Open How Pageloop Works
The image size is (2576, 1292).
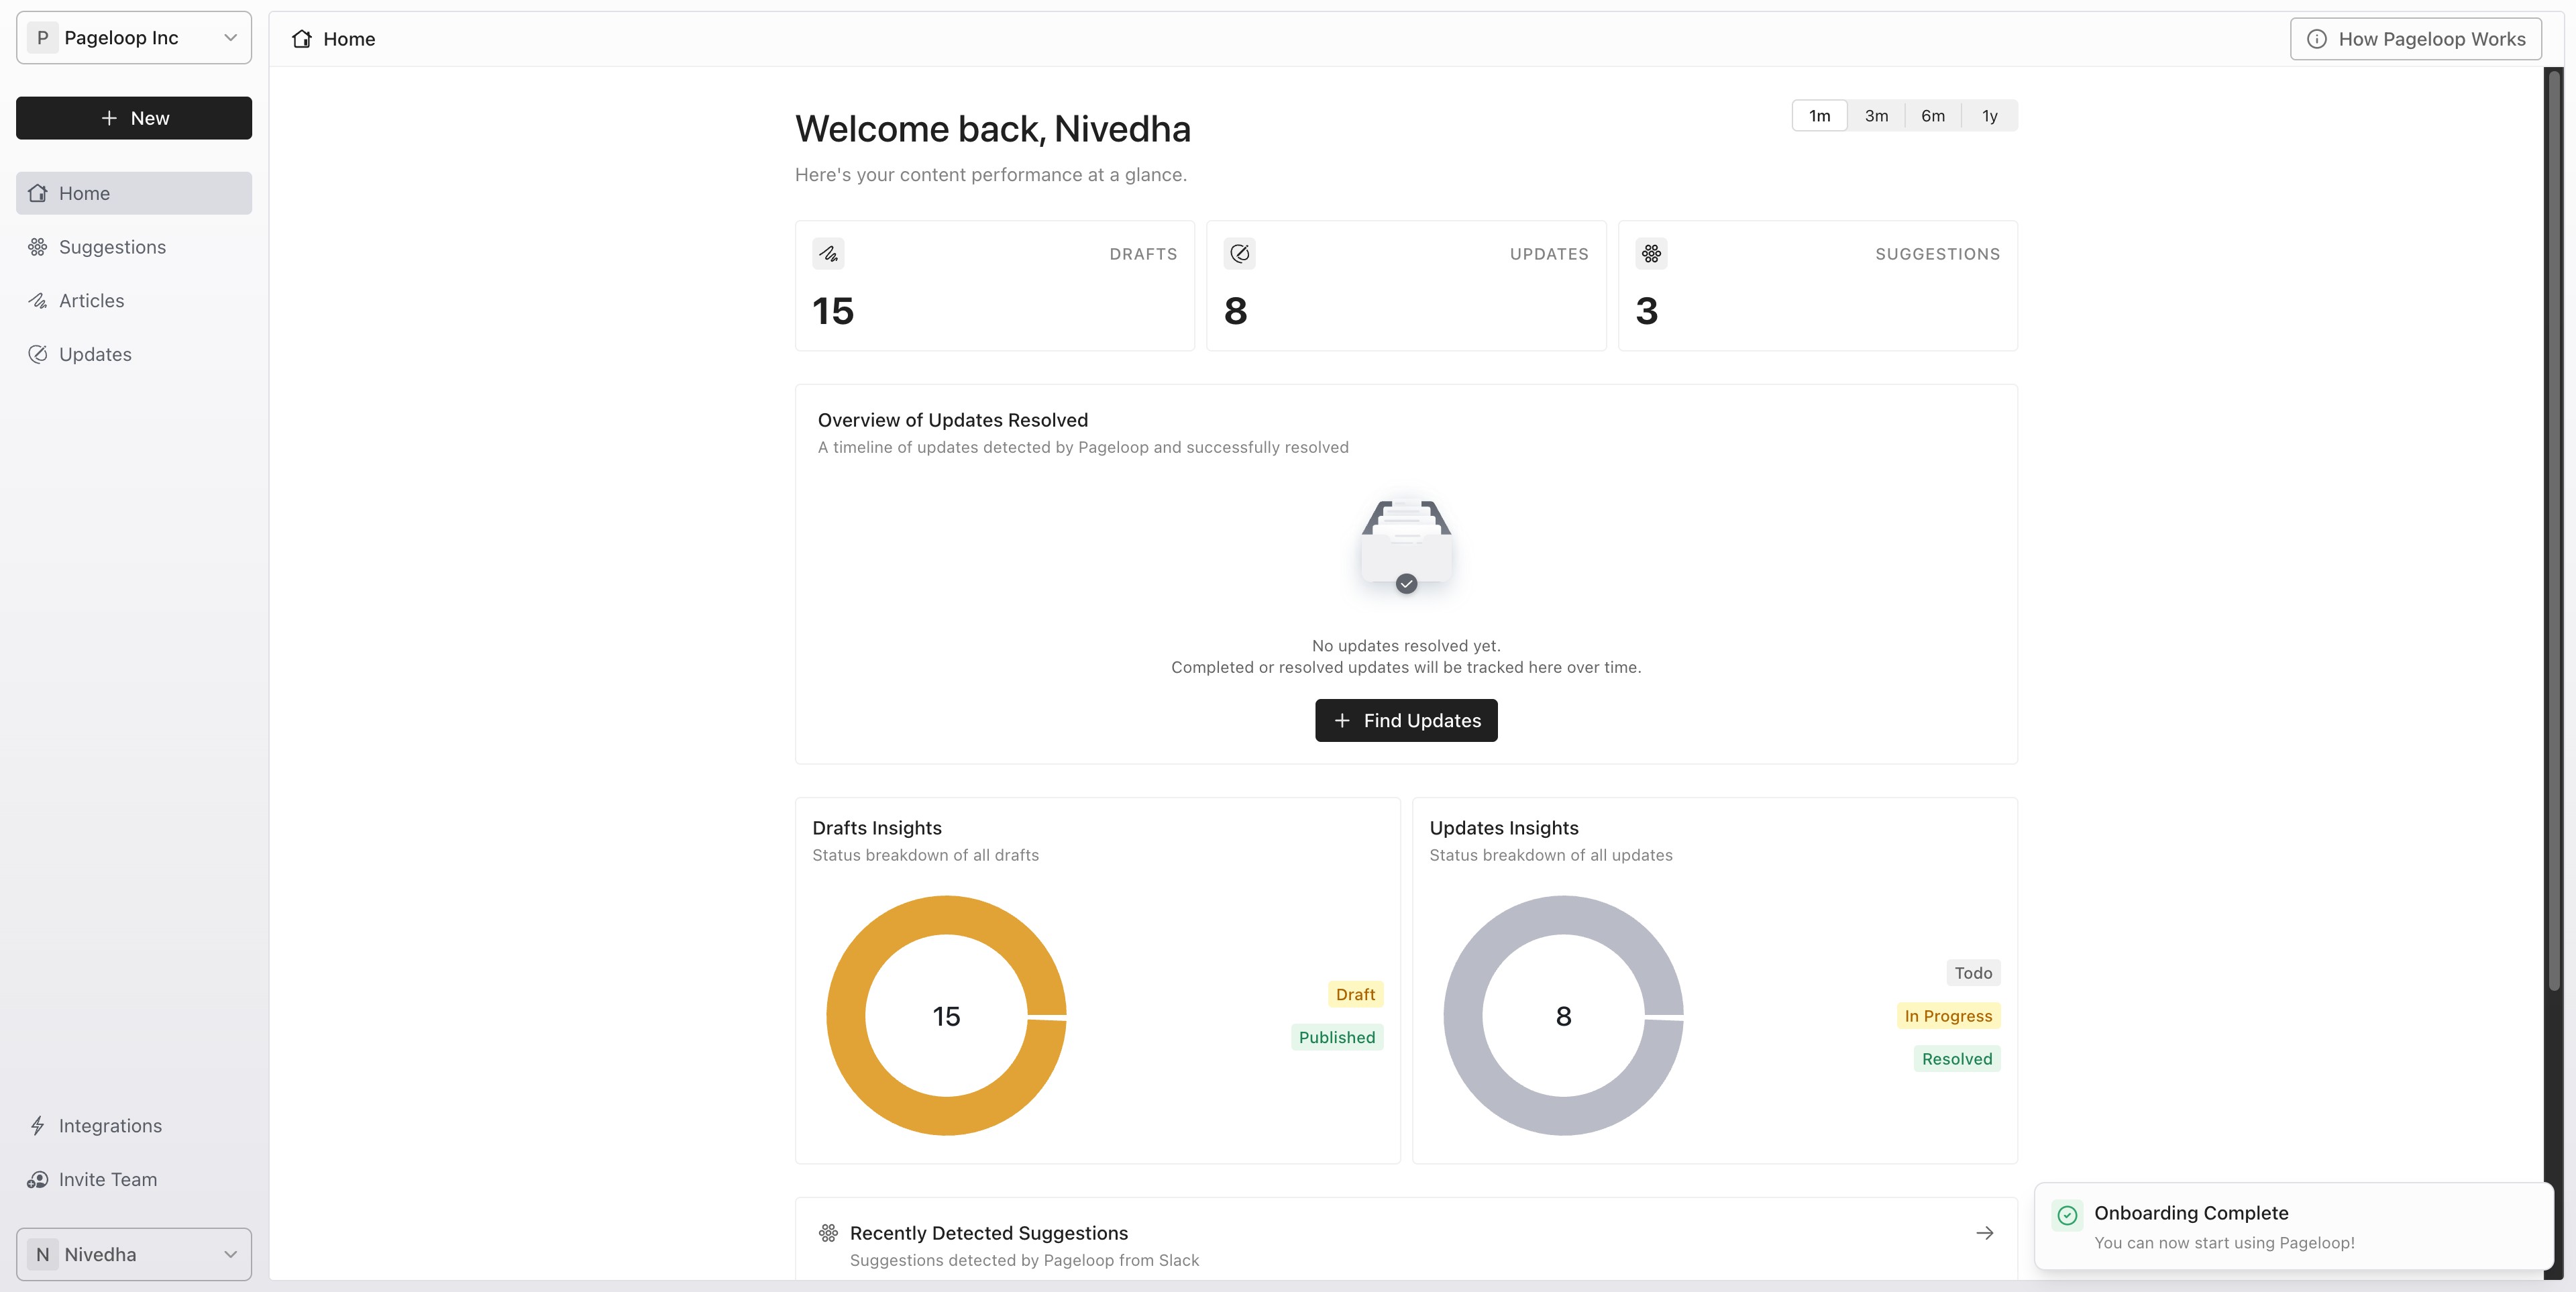pyautogui.click(x=2415, y=39)
